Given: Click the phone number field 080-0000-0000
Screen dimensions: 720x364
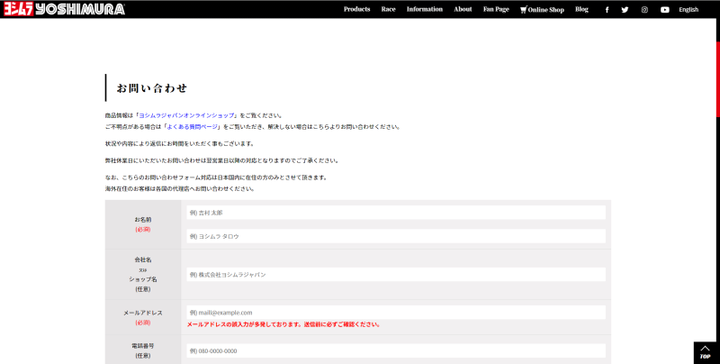Looking at the screenshot, I should [396, 351].
